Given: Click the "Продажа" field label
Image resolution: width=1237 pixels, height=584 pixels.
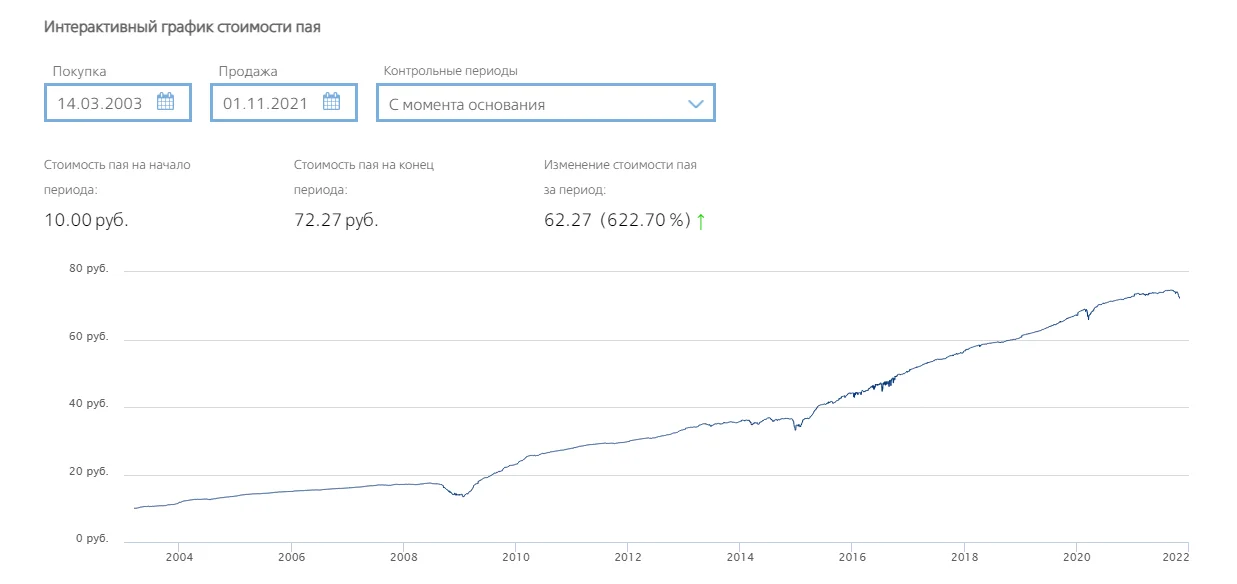Looking at the screenshot, I should click(248, 71).
